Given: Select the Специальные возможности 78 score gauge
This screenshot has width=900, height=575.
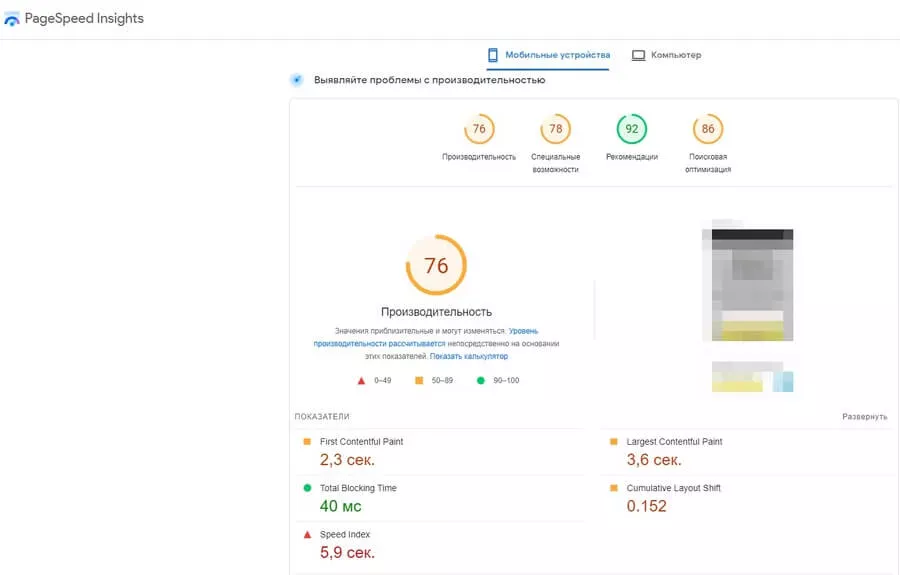Looking at the screenshot, I should tap(555, 129).
